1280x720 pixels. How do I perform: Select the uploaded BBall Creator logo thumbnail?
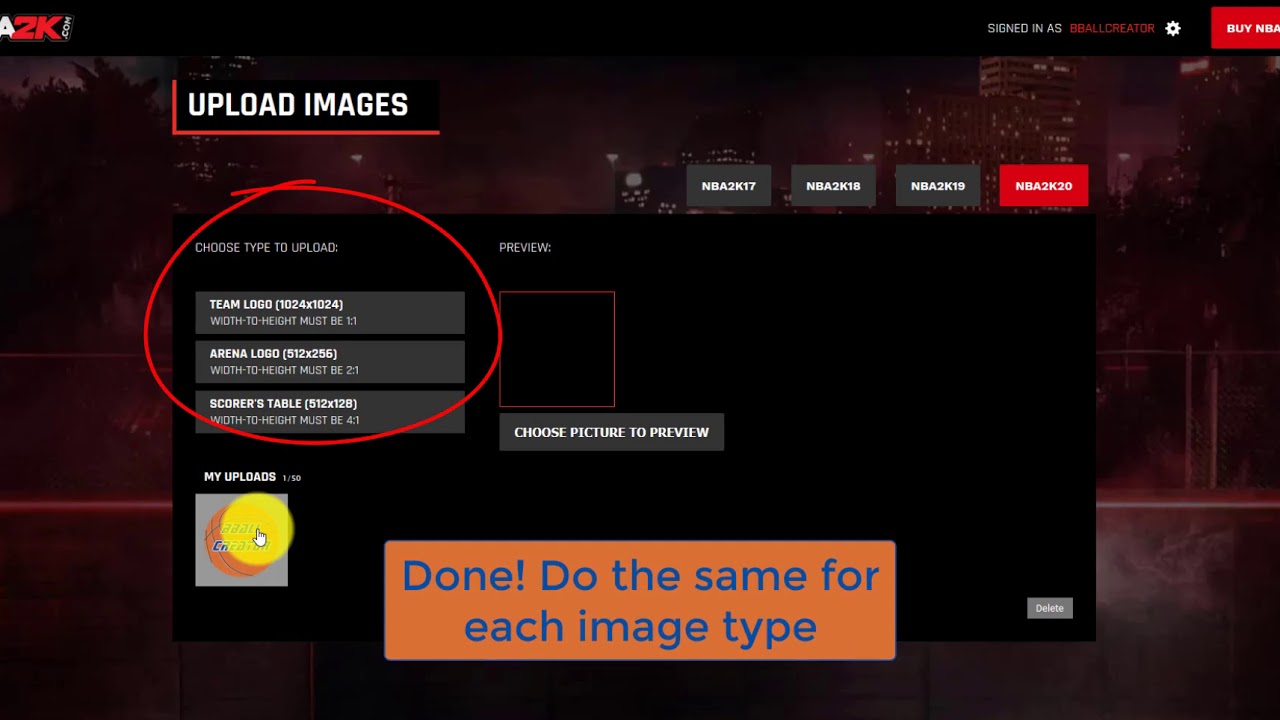pos(241,540)
